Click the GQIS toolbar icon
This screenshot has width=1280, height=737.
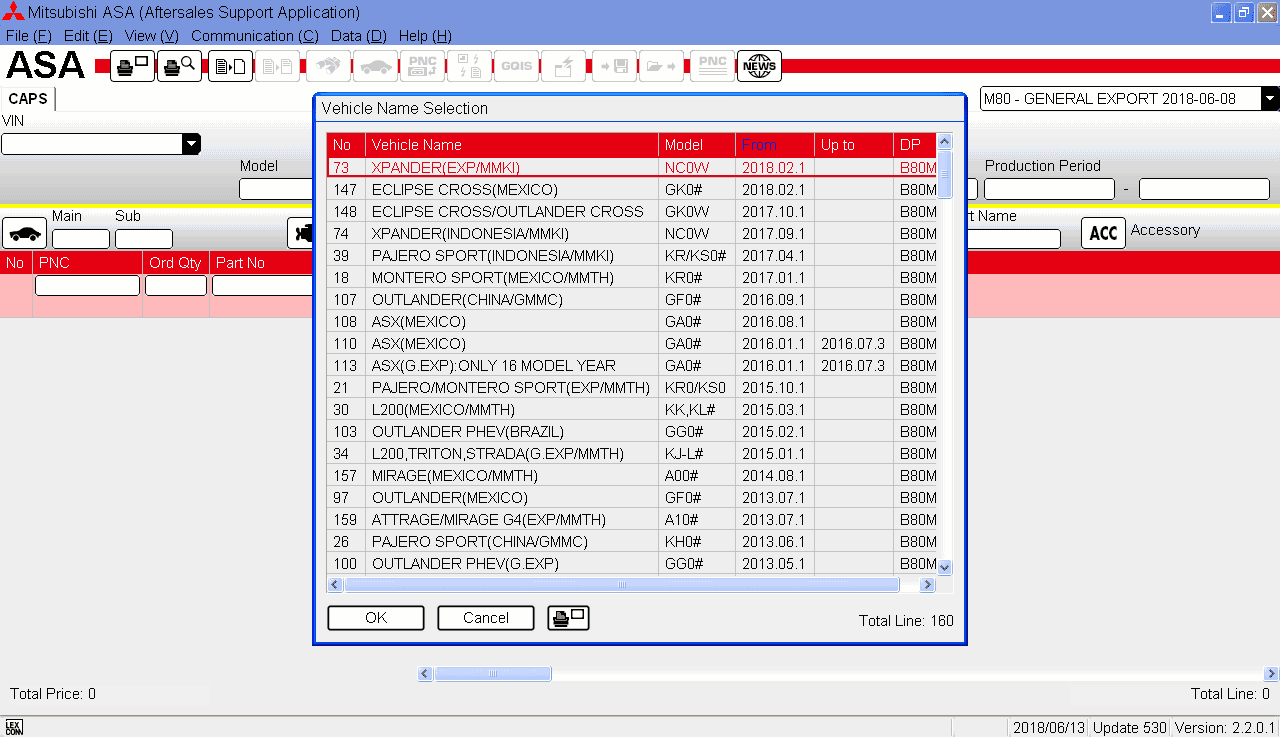pyautogui.click(x=516, y=66)
